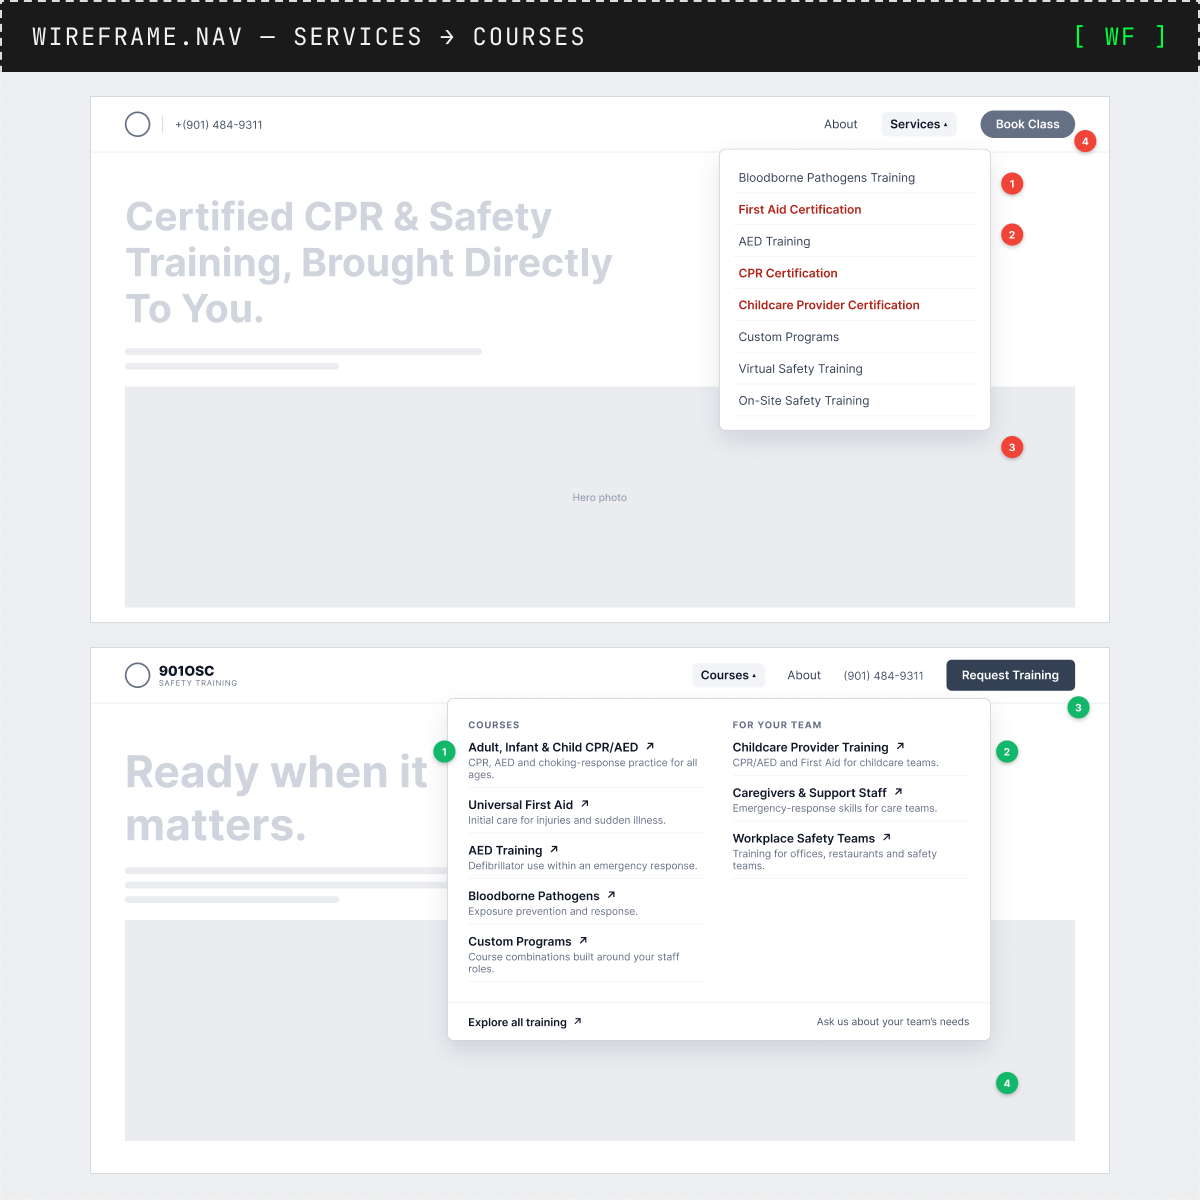Click arrow icon beside Universal First Aid
This screenshot has width=1200, height=1200.
[x=585, y=804]
